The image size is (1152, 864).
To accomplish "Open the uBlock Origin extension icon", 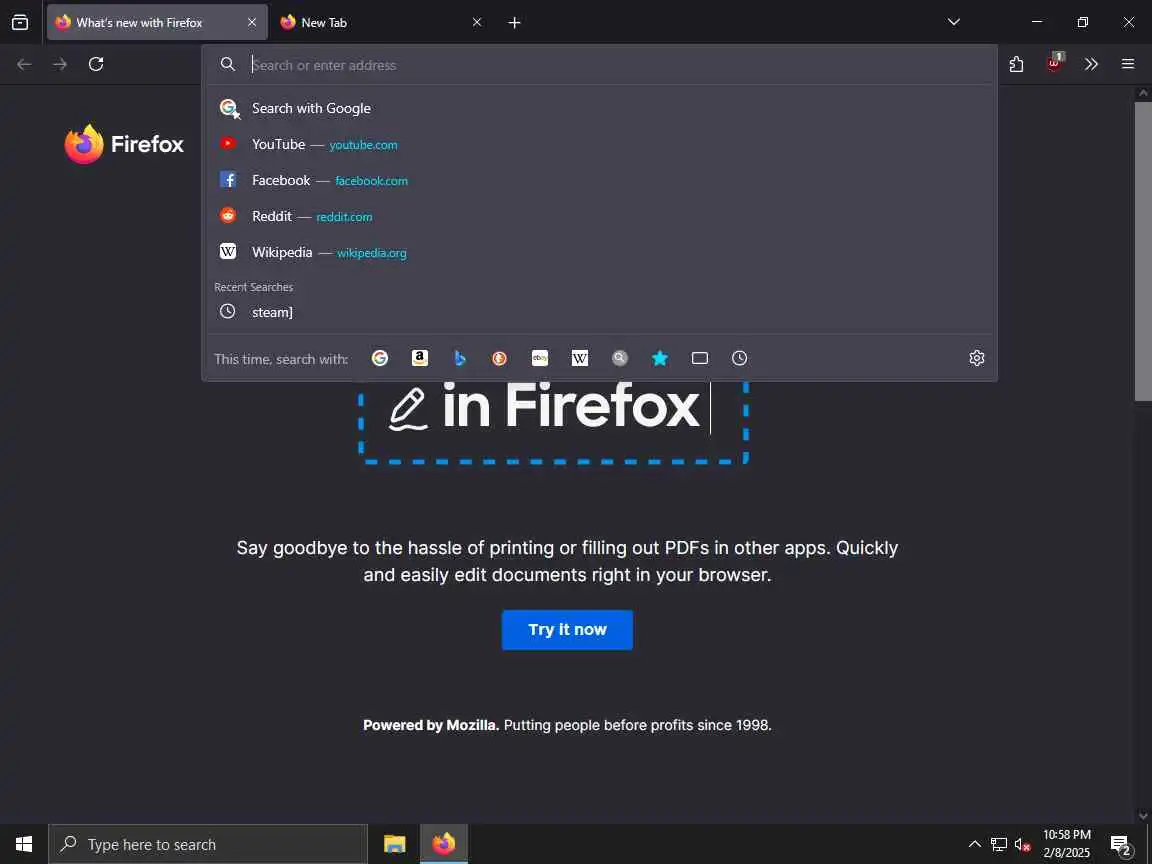I will 1054,63.
